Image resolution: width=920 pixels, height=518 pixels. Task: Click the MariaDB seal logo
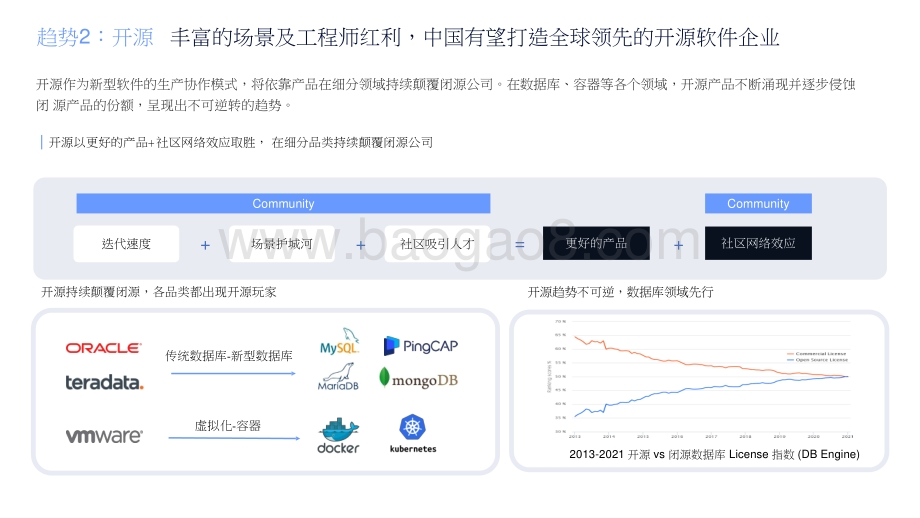[x=339, y=377]
